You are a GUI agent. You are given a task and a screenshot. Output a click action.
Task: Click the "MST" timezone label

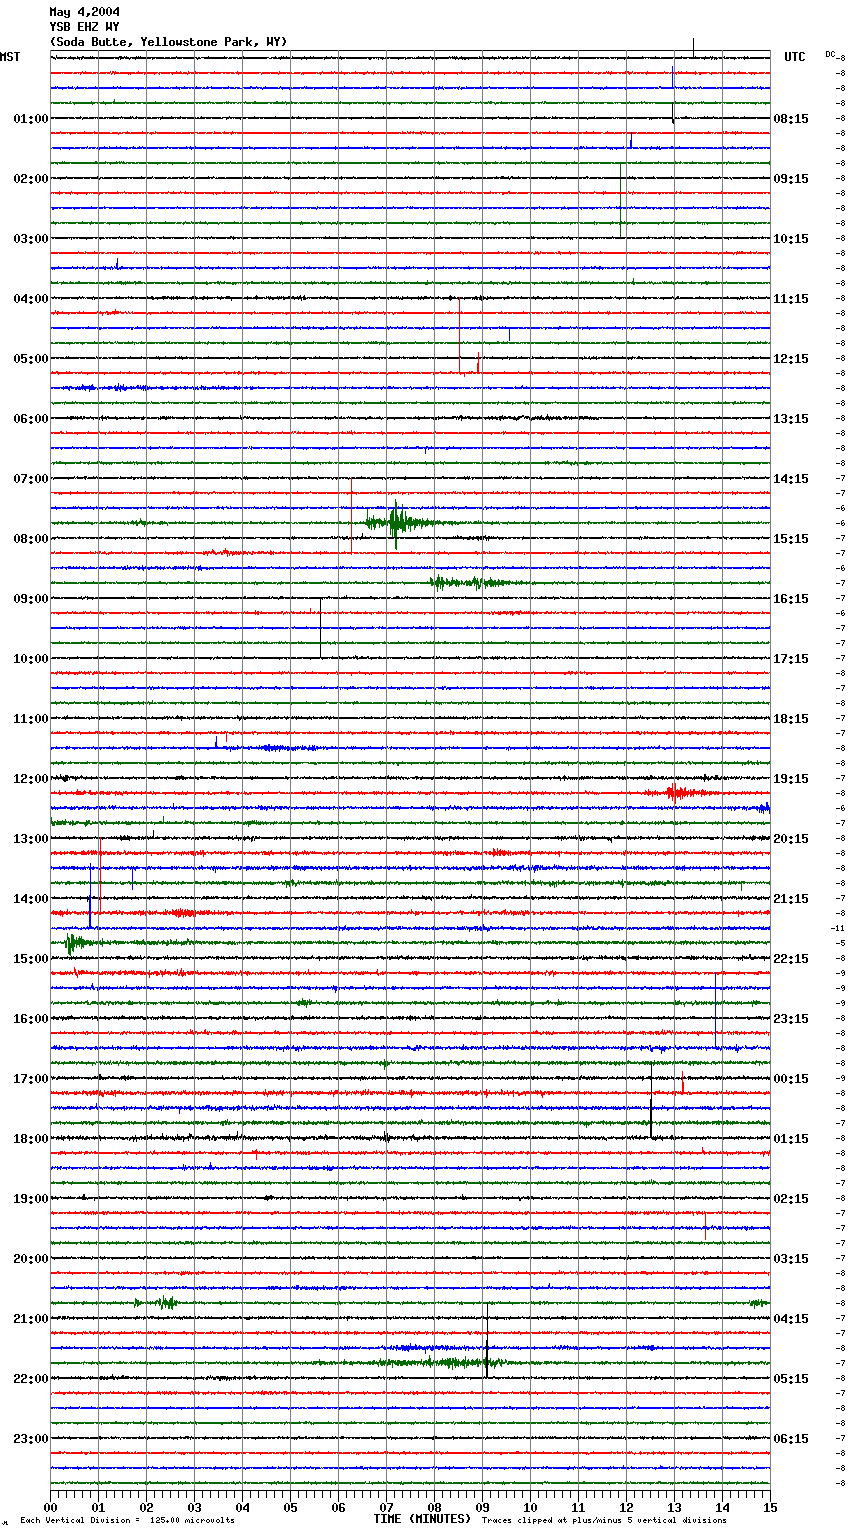click(10, 57)
